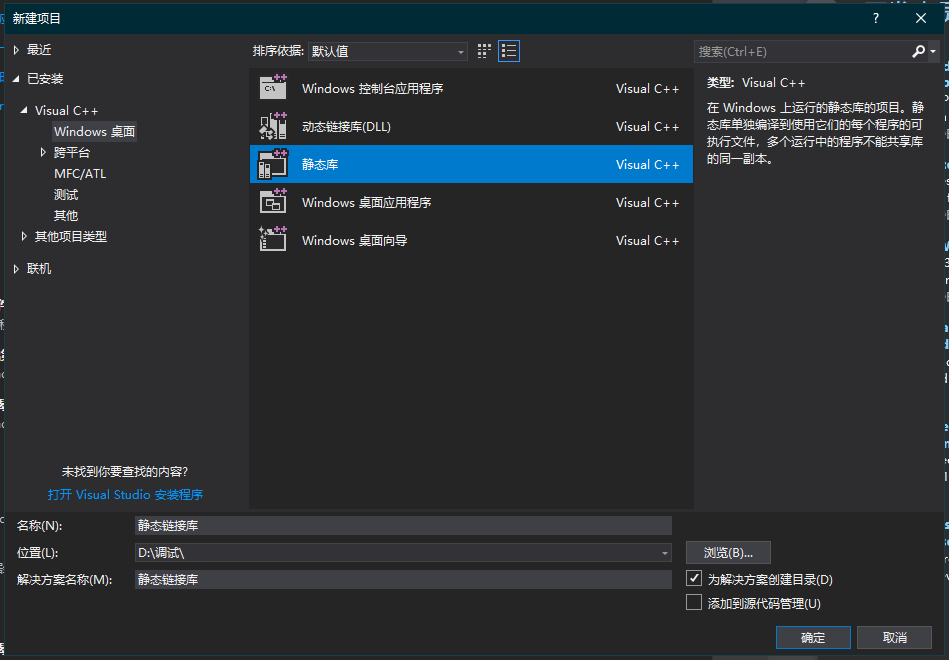
Task: Open the search options dropdown arrow
Action: [x=933, y=51]
